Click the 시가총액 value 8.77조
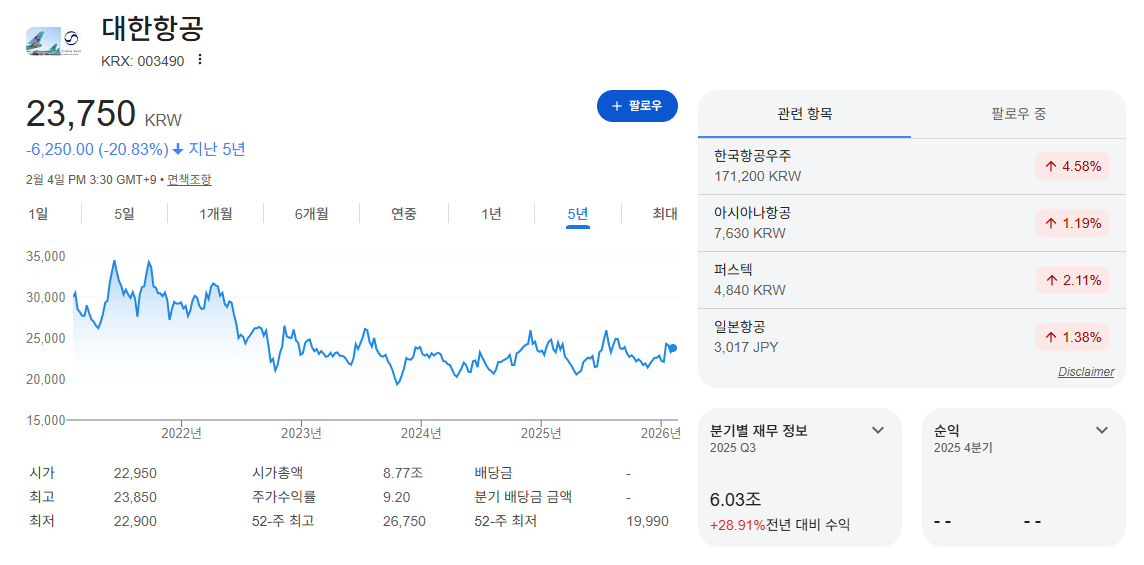Screen dimensions: 1144x565 tap(403, 473)
